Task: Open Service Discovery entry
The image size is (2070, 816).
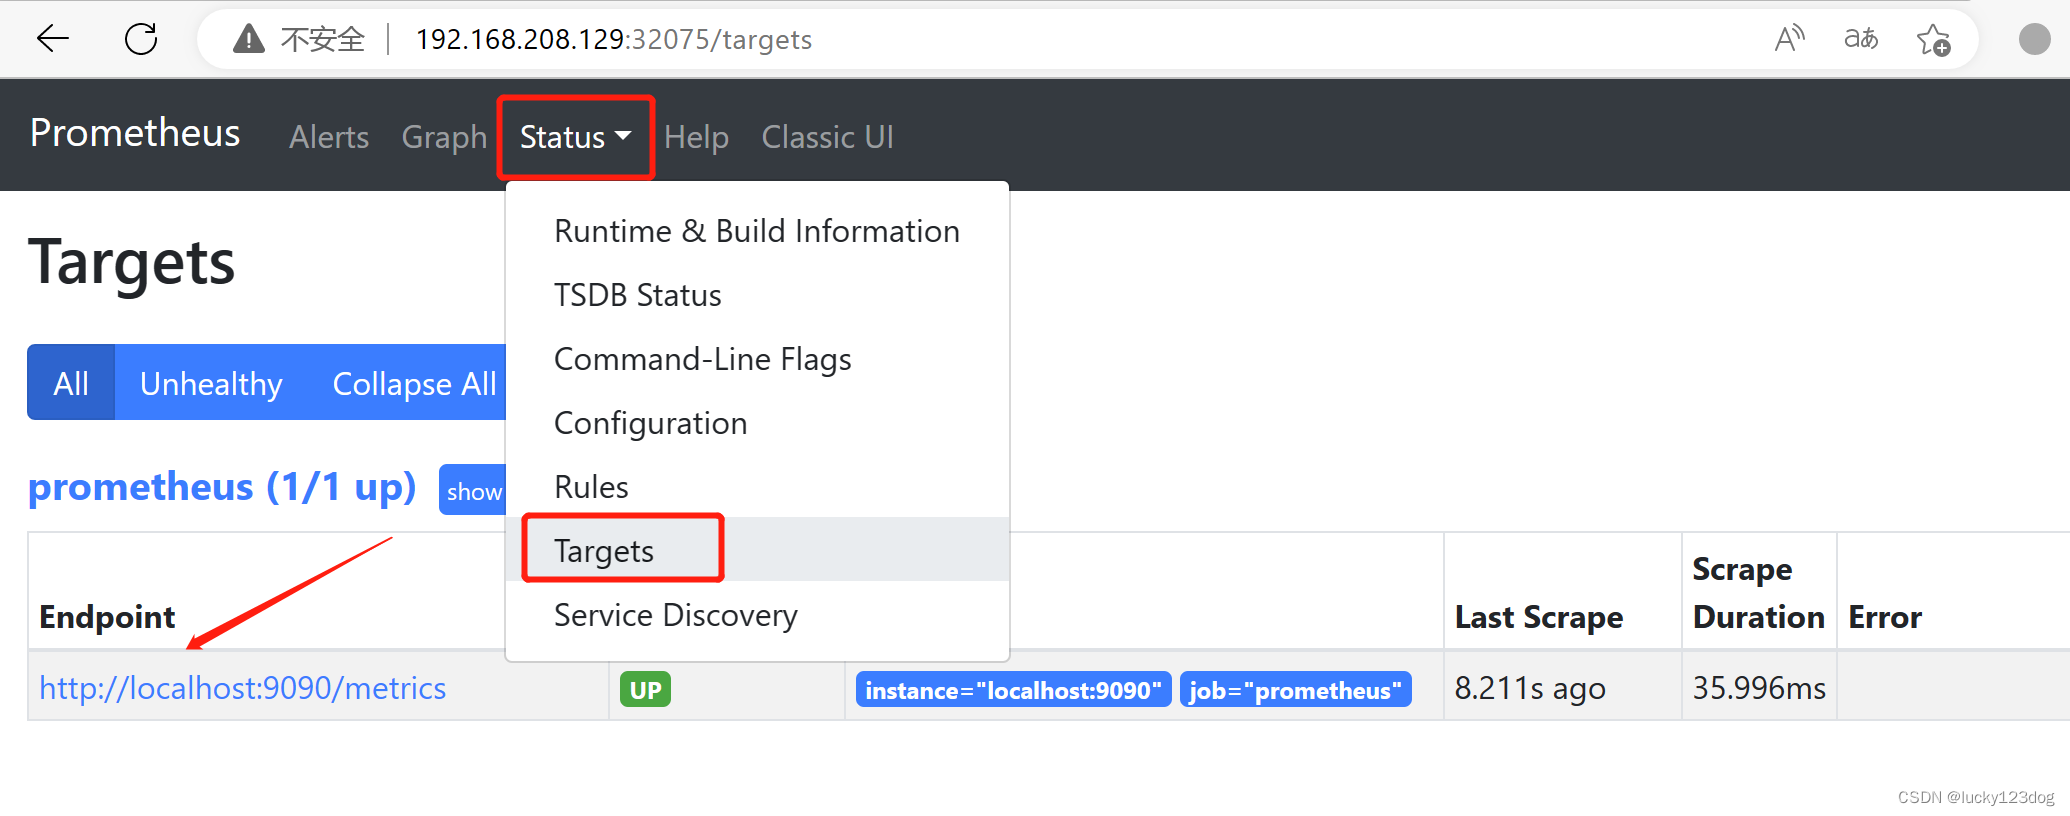Action: point(757,615)
